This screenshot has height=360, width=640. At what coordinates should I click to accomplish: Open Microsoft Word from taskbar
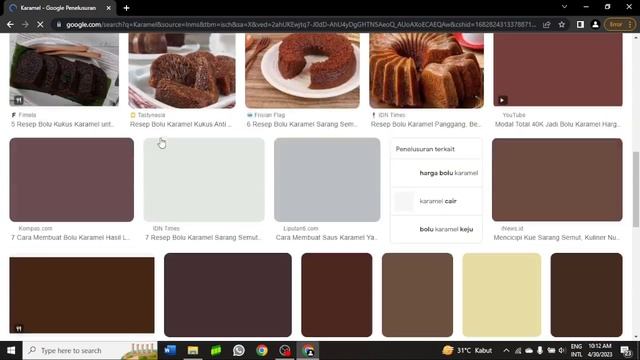point(170,351)
